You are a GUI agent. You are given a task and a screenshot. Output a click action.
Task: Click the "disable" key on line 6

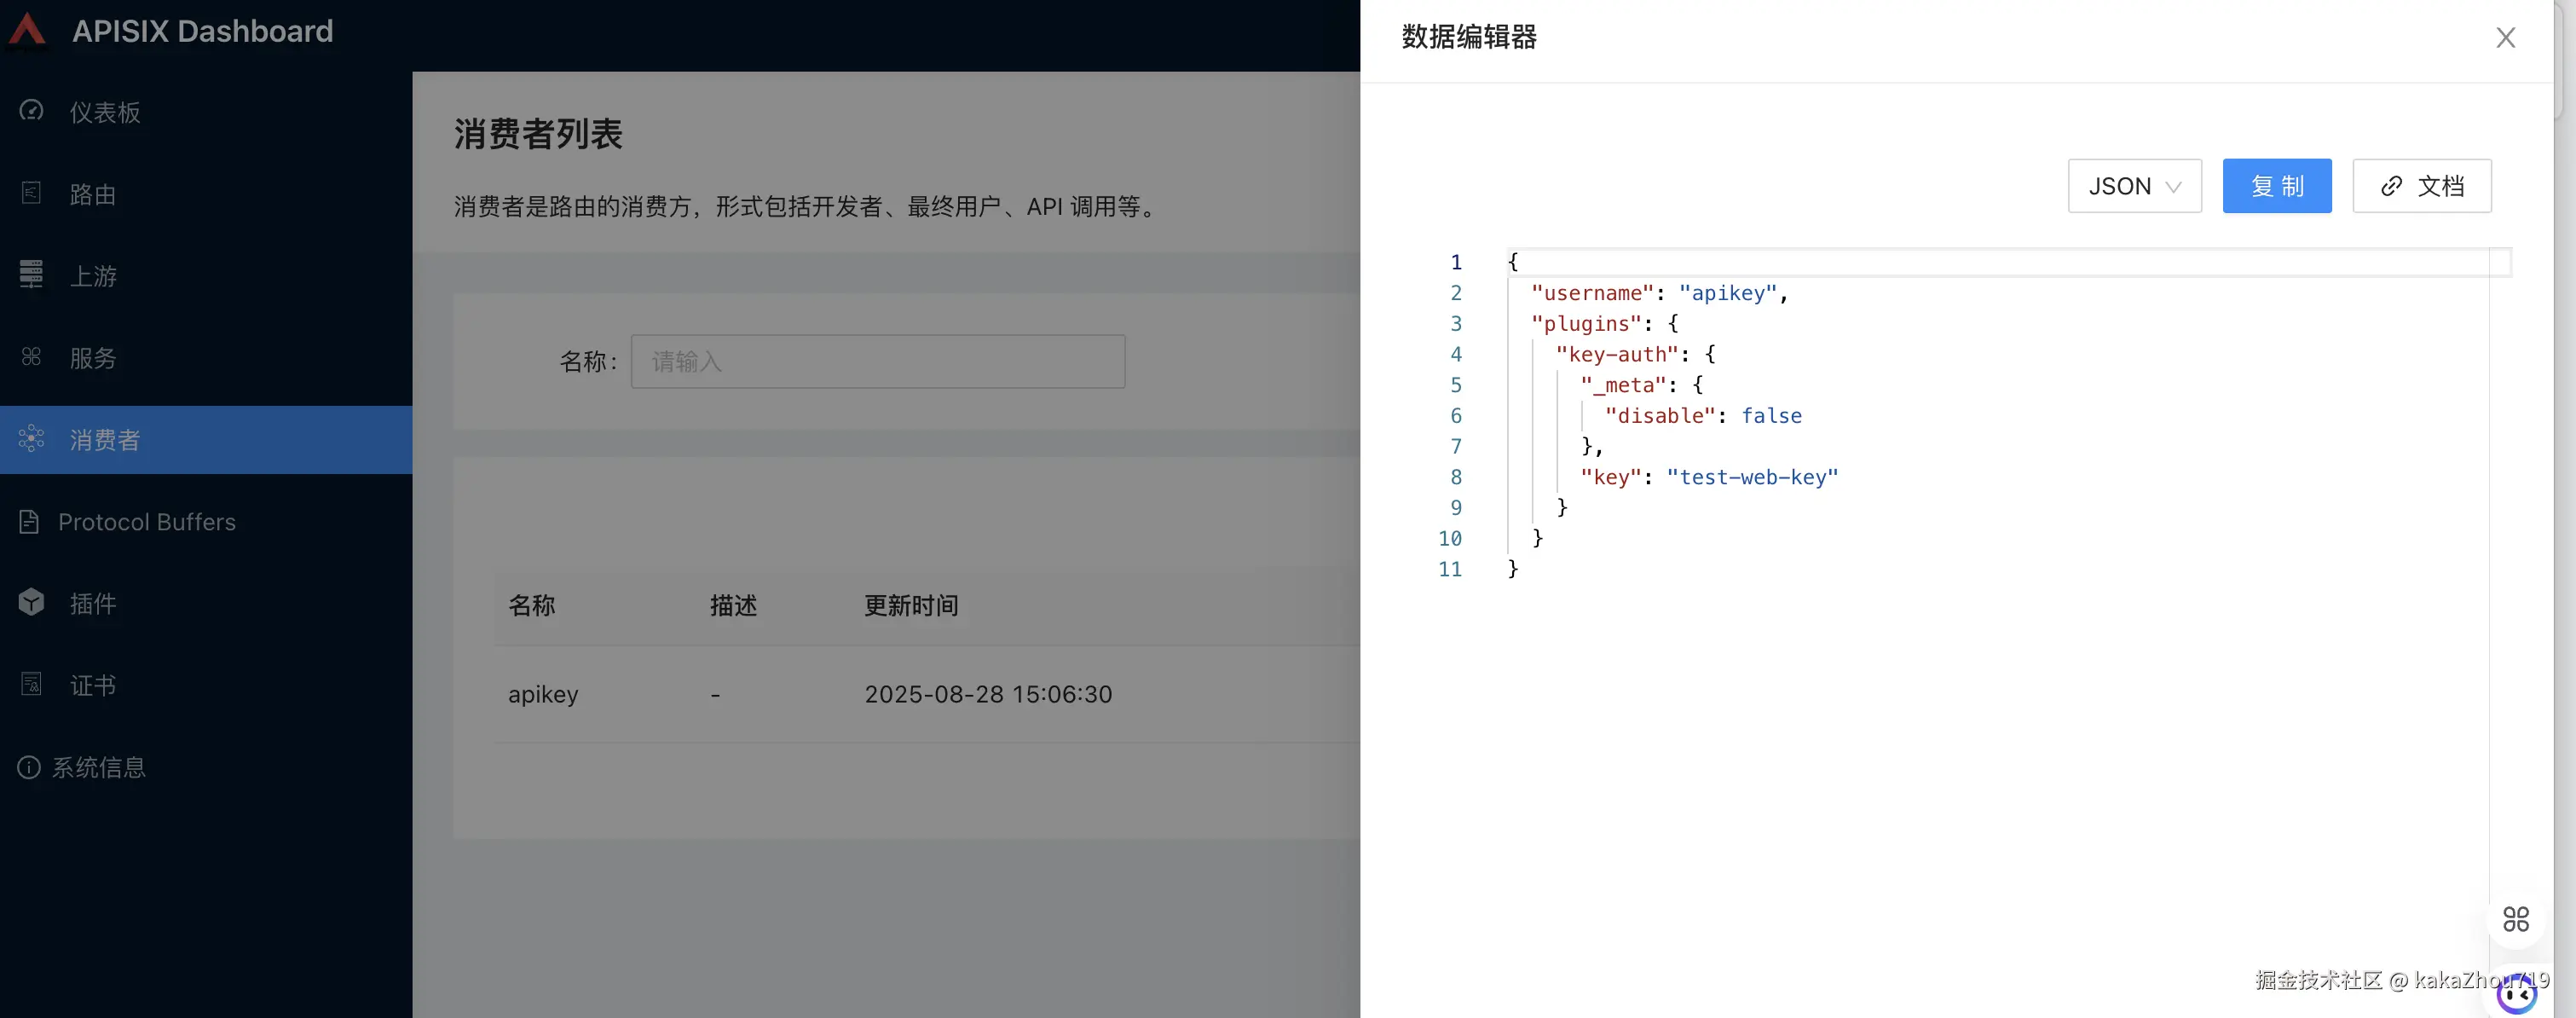(x=1660, y=416)
